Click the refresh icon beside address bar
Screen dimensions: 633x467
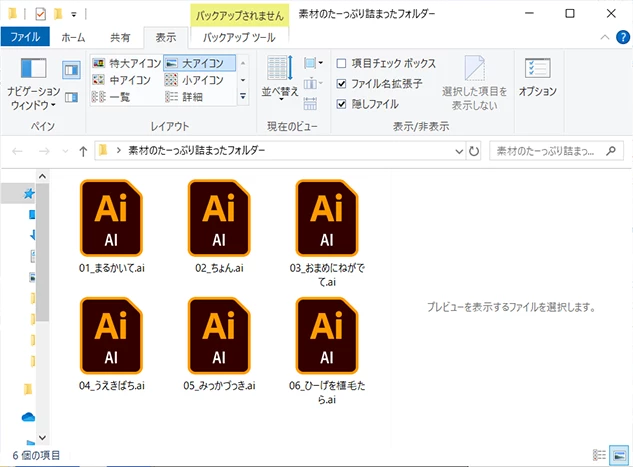474,151
